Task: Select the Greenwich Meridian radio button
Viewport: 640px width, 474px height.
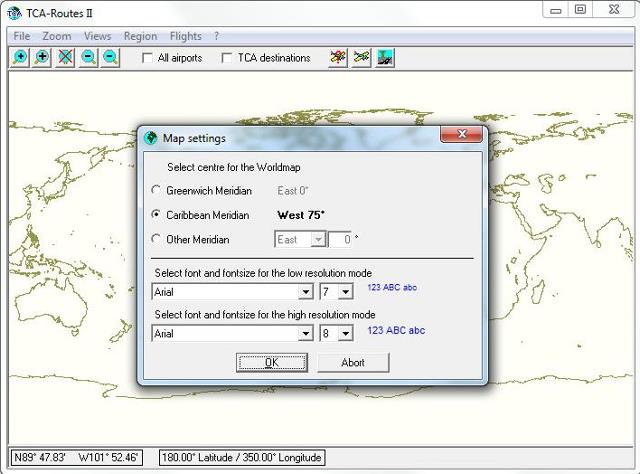Action: pos(156,190)
